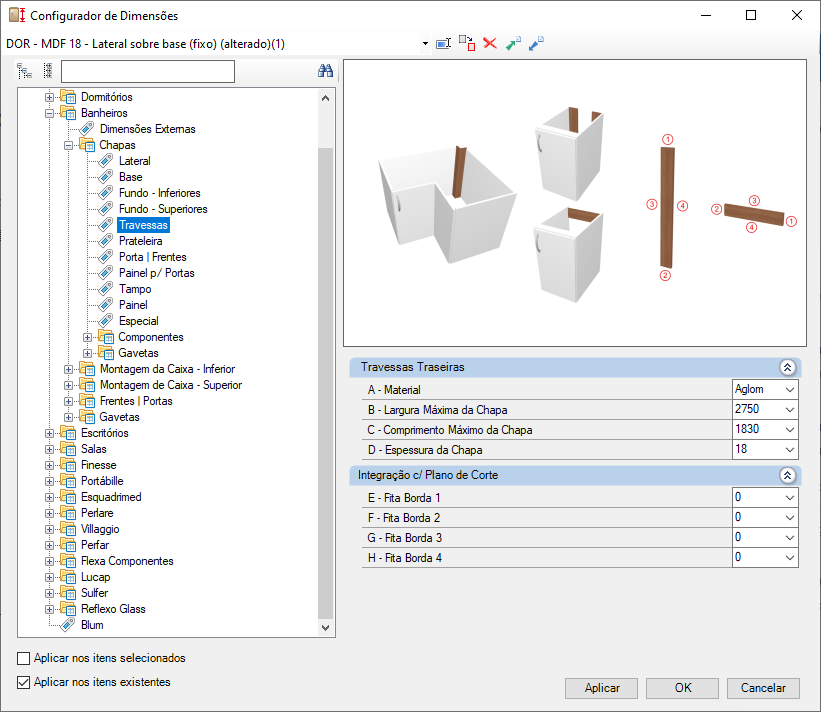Click the Cancelar button
The image size is (821, 712).
pos(763,688)
